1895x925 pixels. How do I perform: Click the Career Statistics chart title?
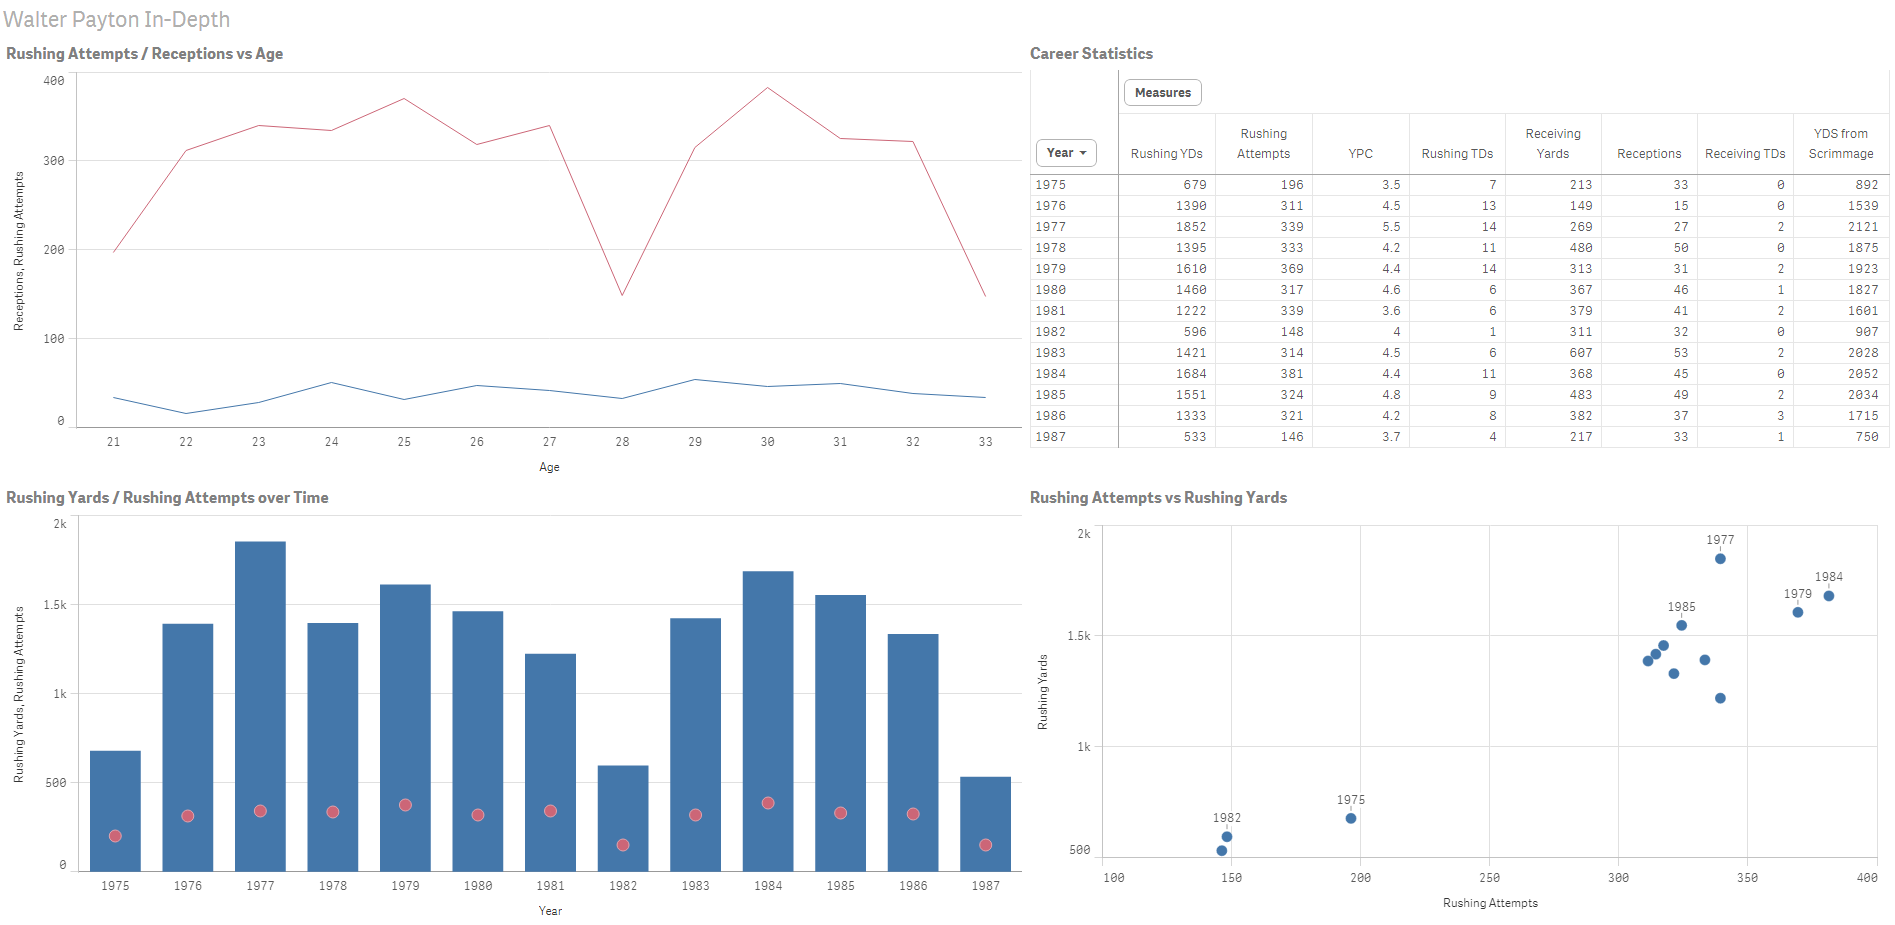1091,54
